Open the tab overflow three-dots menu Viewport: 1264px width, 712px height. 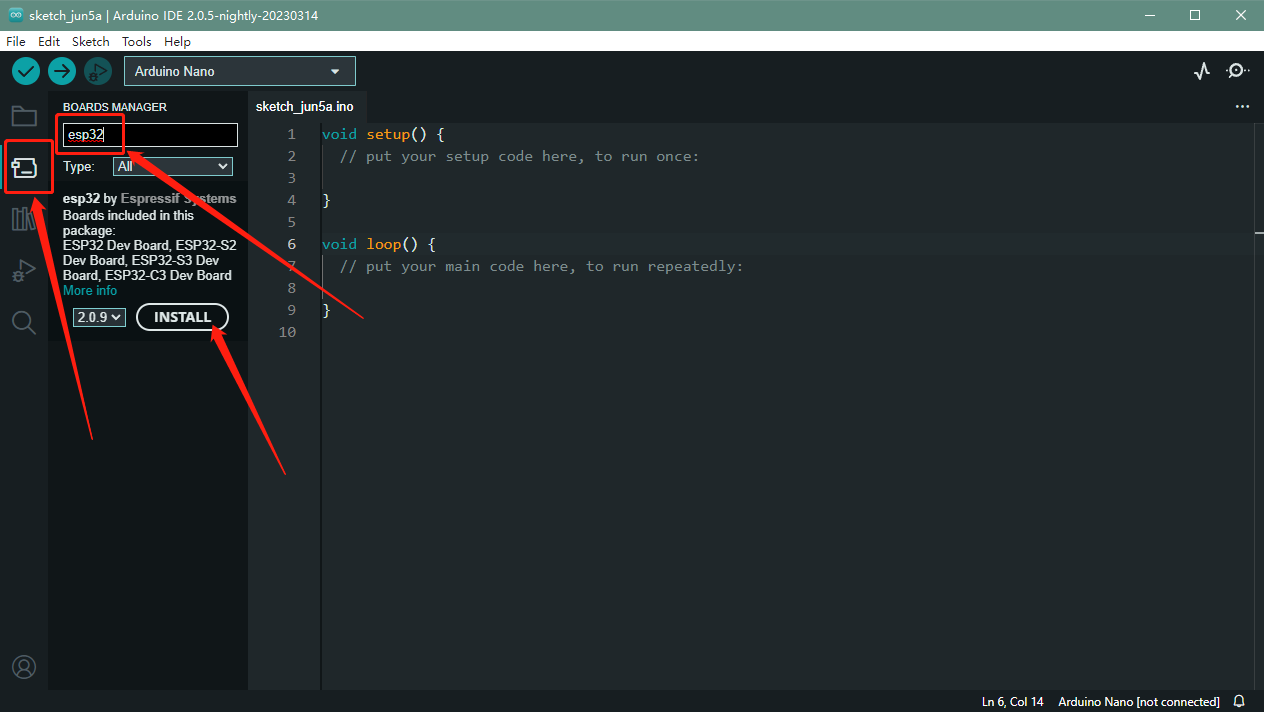point(1242,106)
